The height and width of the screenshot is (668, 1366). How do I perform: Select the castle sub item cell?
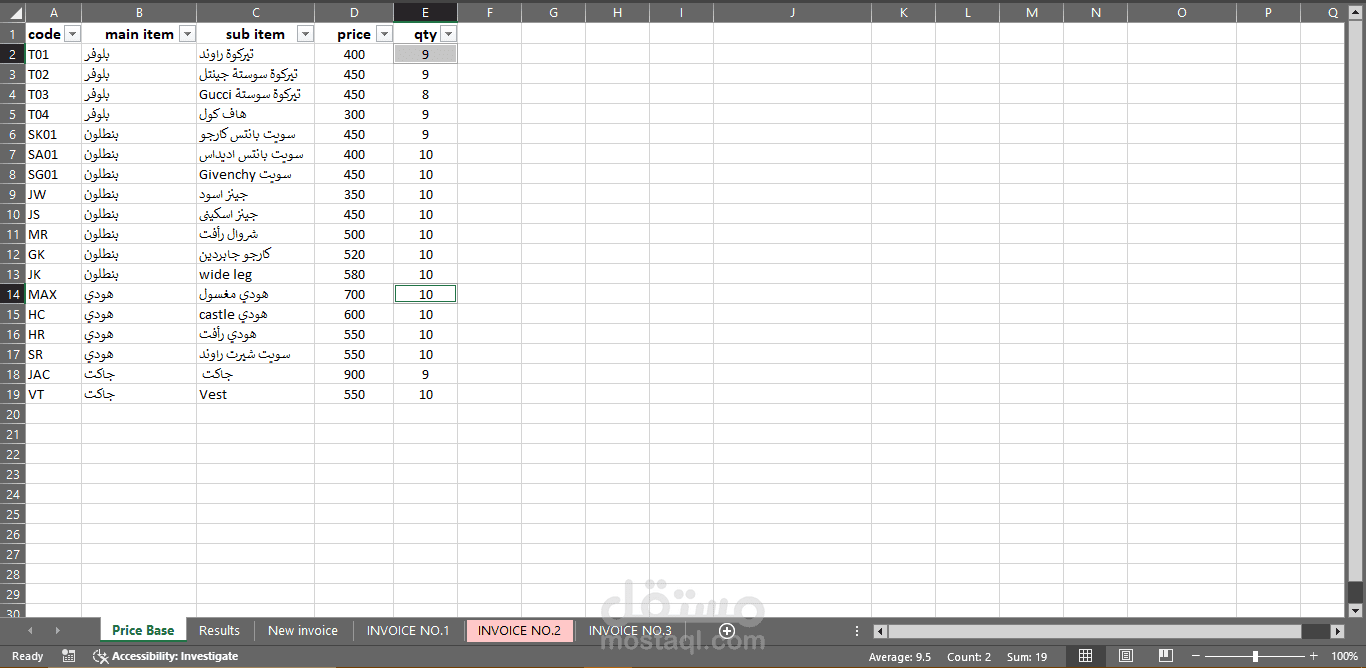pos(255,314)
